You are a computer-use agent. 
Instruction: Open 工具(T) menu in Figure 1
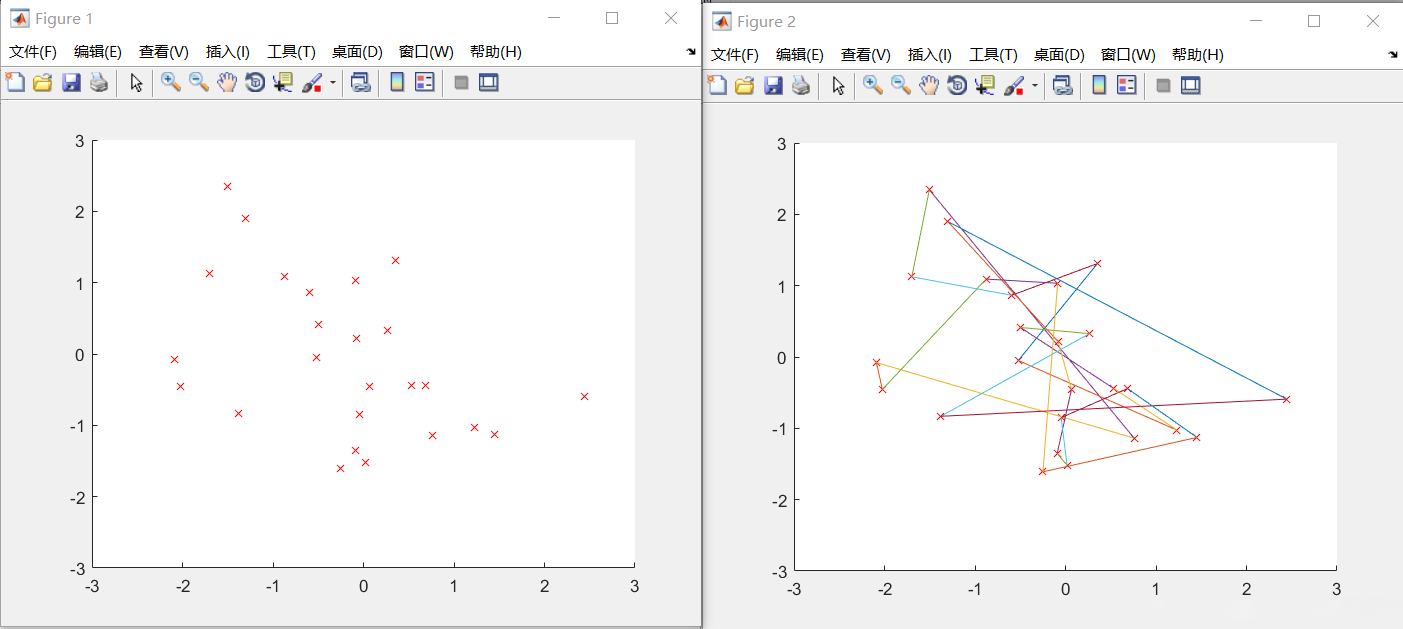click(x=291, y=52)
